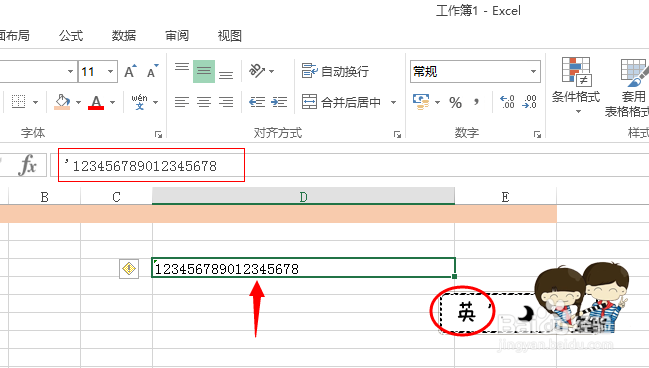The image size is (649, 368).
Task: Click moon icon on IME bar
Action: pyautogui.click(x=525, y=313)
